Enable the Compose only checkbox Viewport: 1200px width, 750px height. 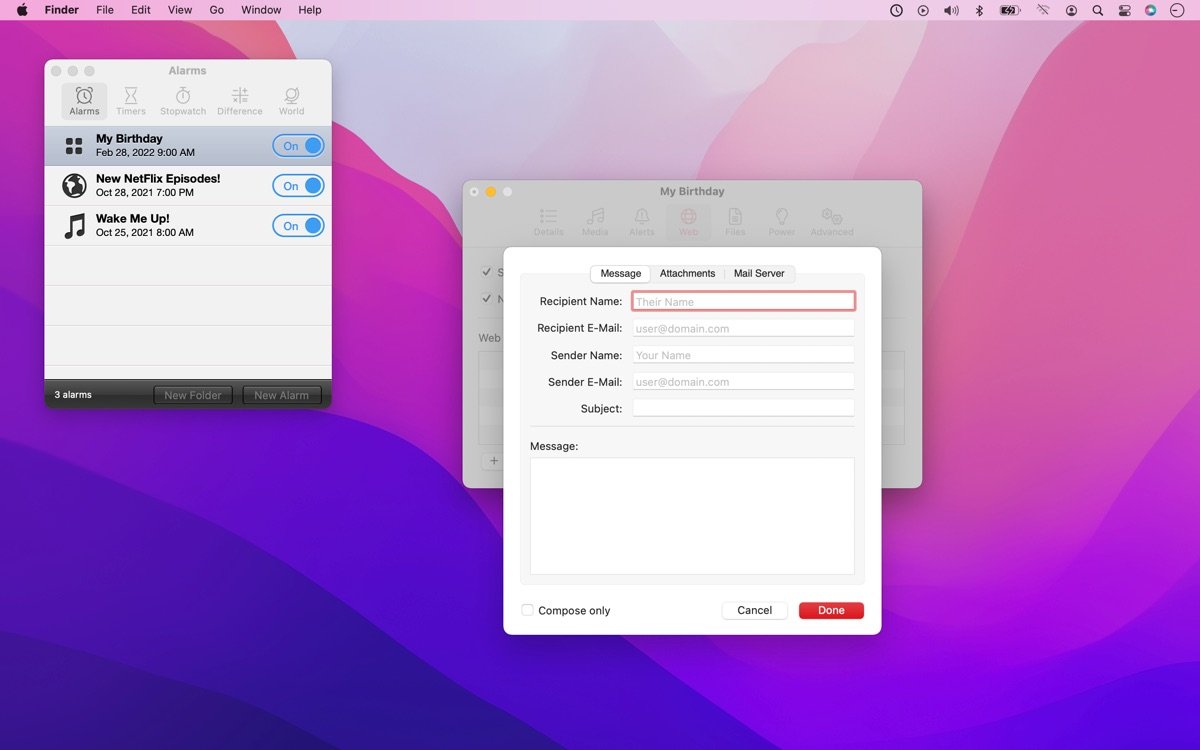tap(528, 610)
